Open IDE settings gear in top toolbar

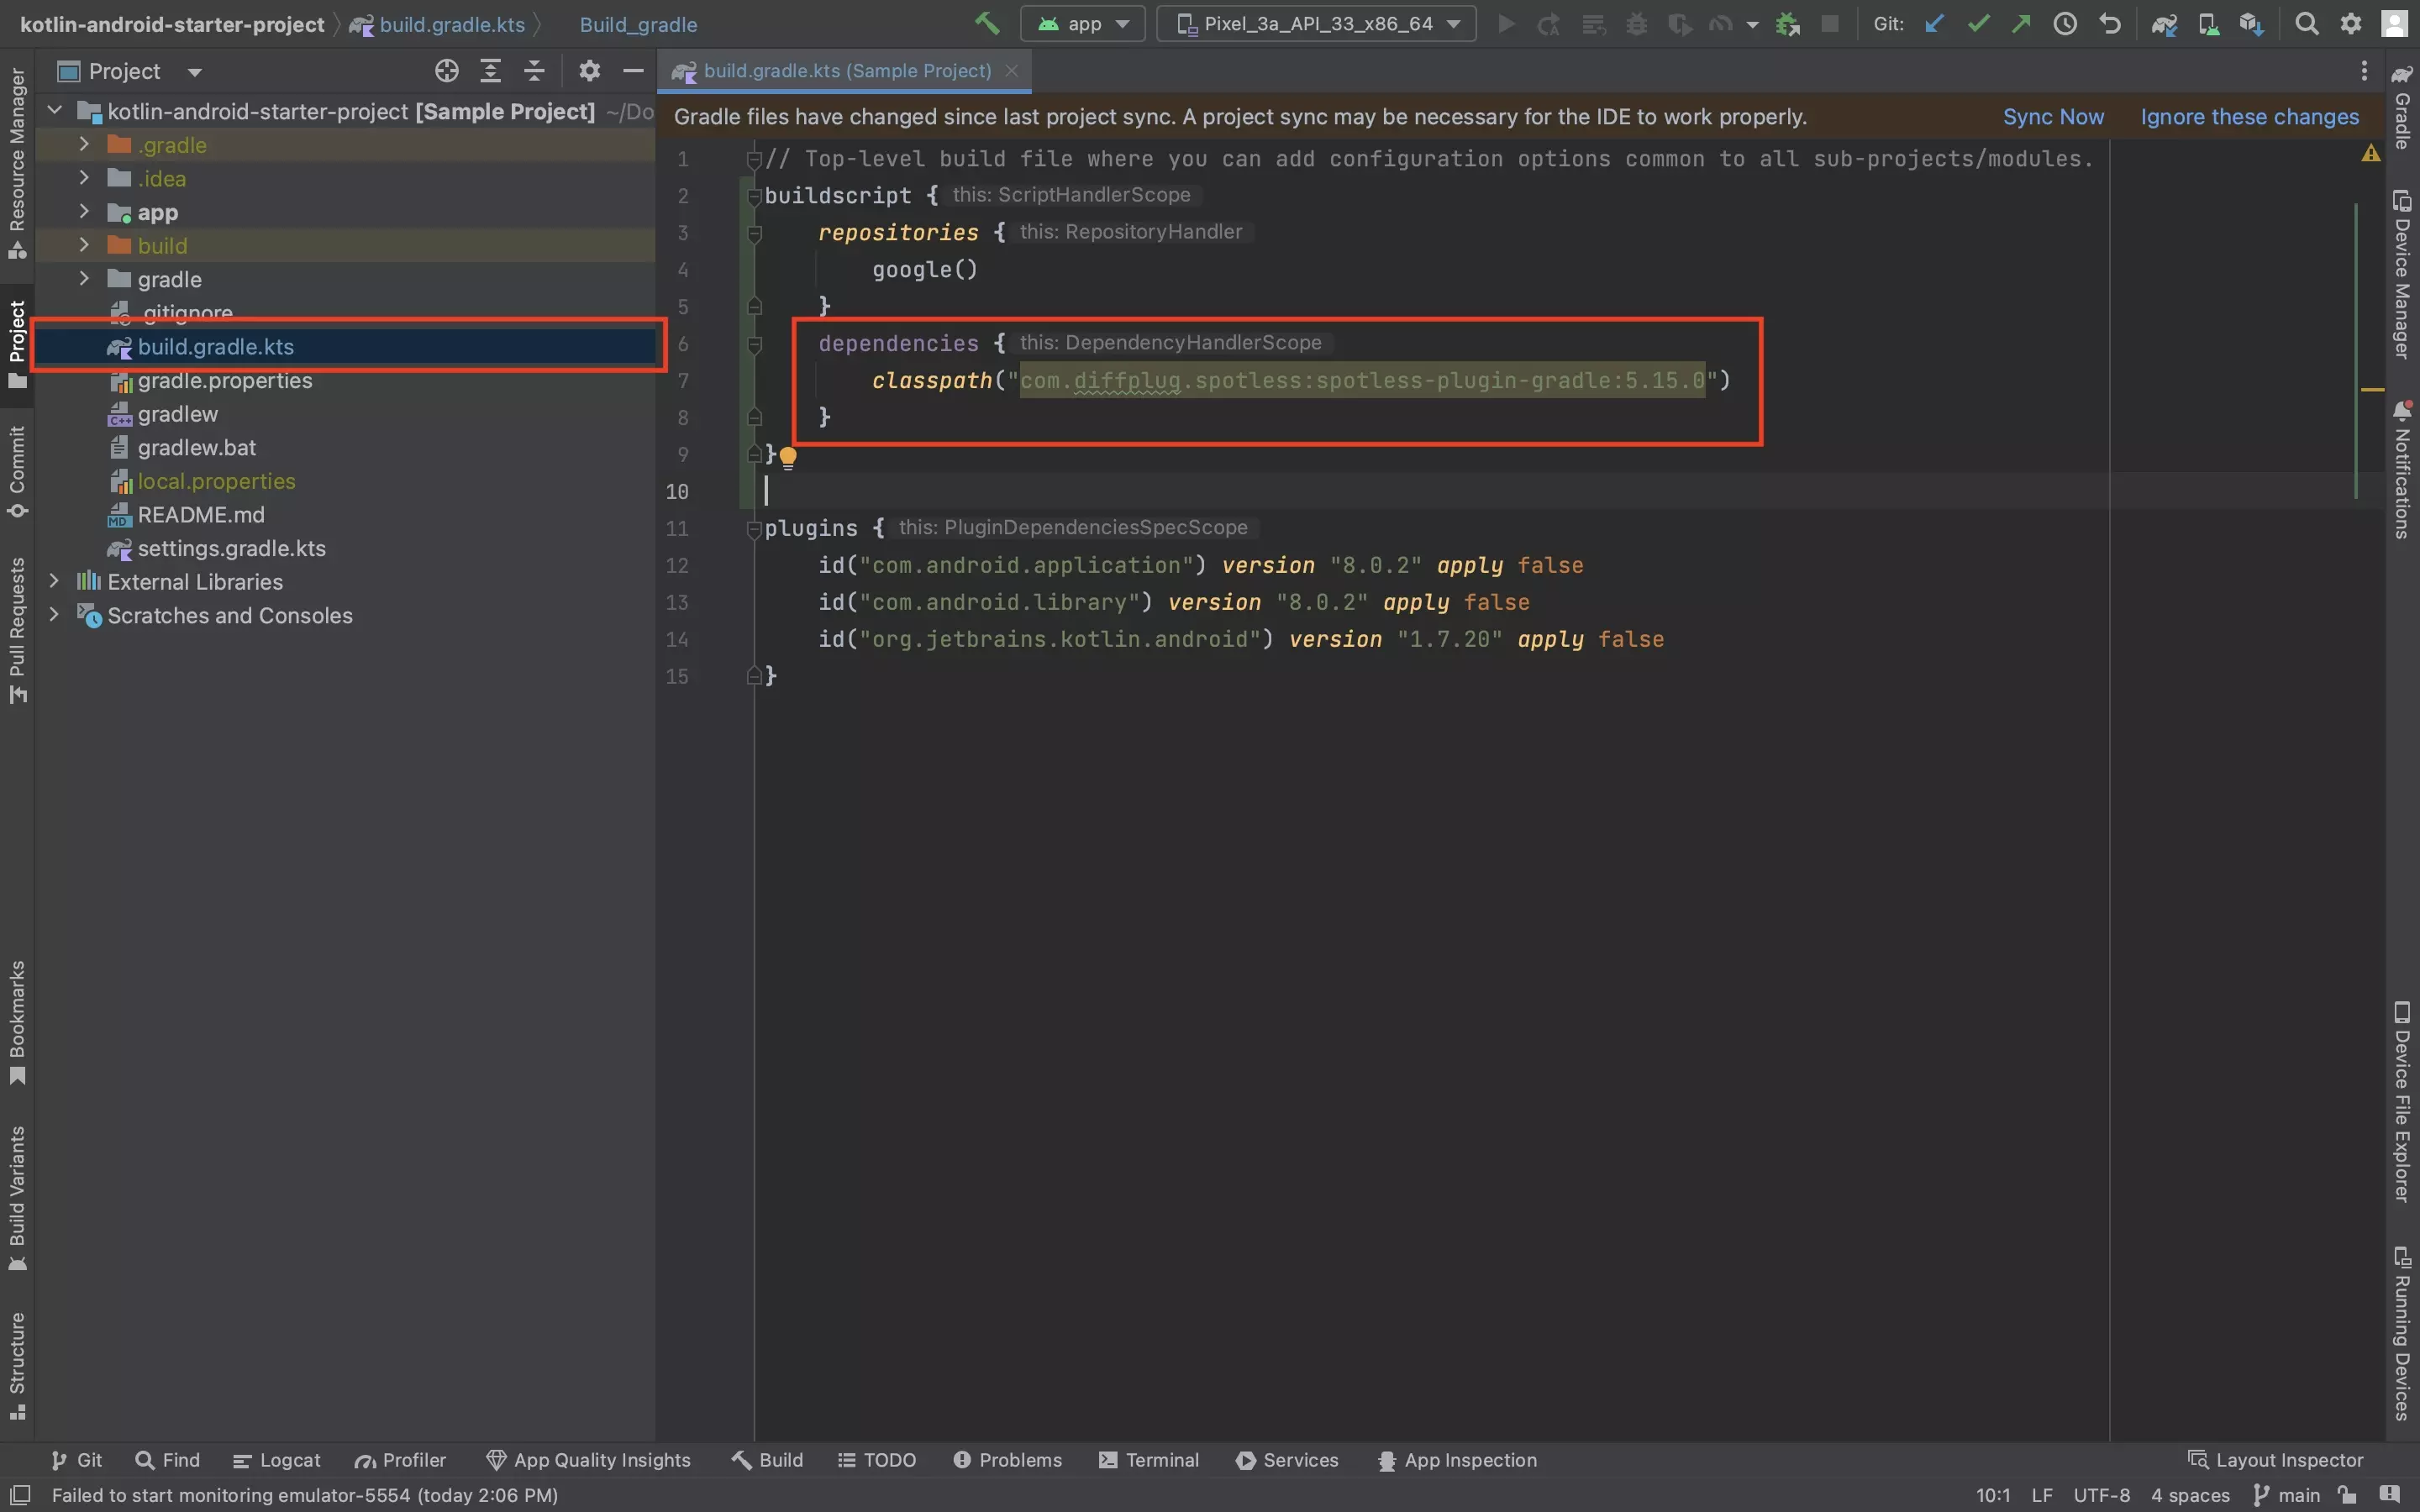point(2351,23)
